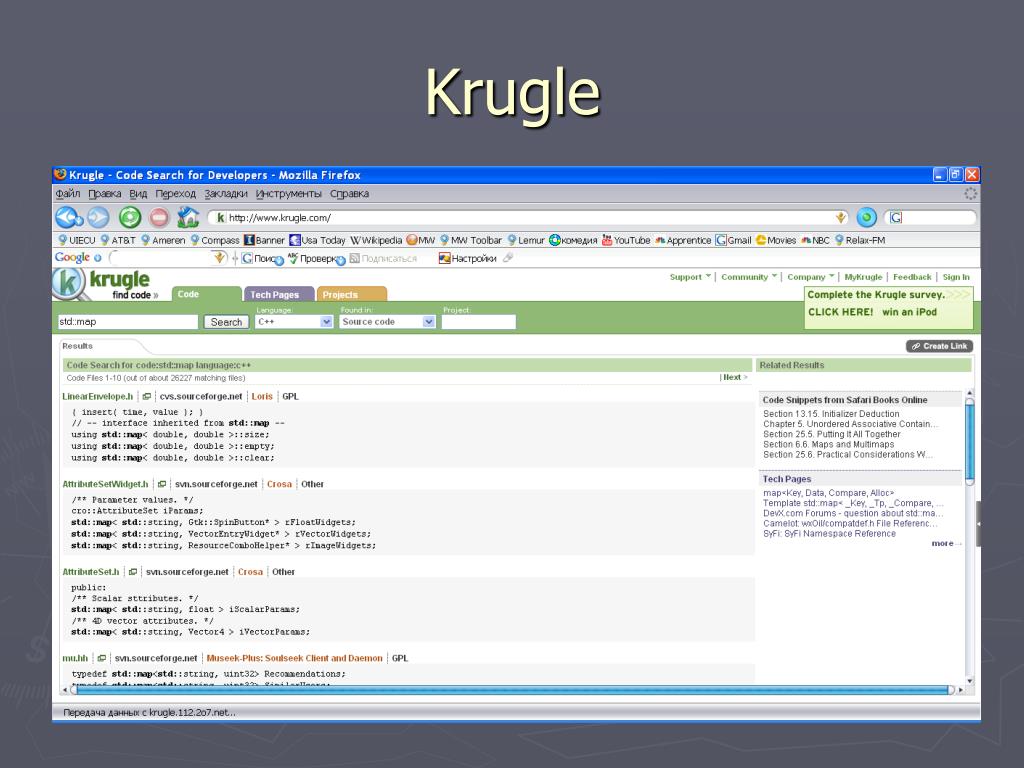Image resolution: width=1024 pixels, height=768 pixels.
Task: Switch to the Tech Pages tab
Action: pyautogui.click(x=278, y=295)
